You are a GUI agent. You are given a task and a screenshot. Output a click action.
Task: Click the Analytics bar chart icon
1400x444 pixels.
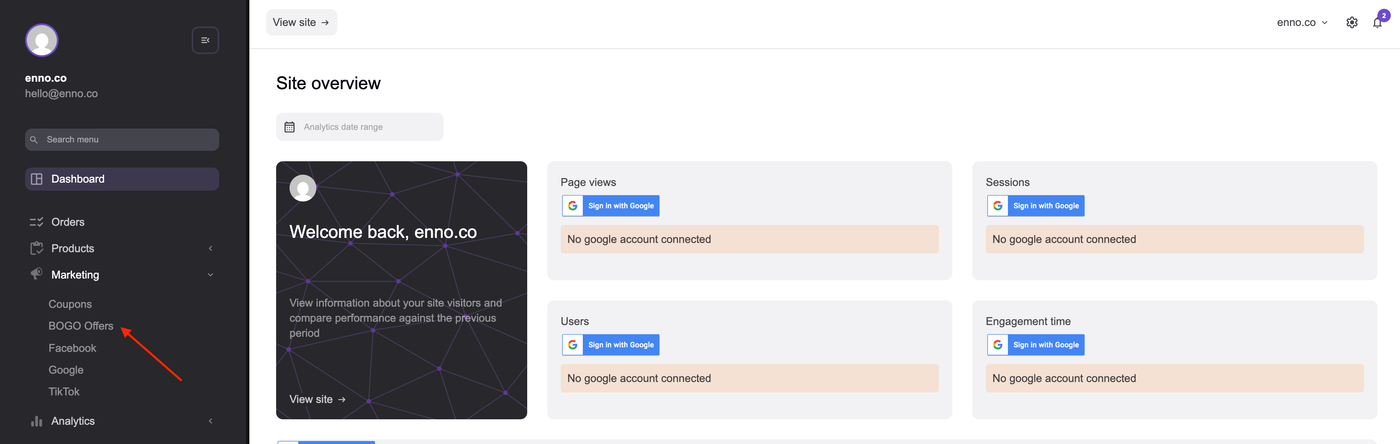point(37,421)
